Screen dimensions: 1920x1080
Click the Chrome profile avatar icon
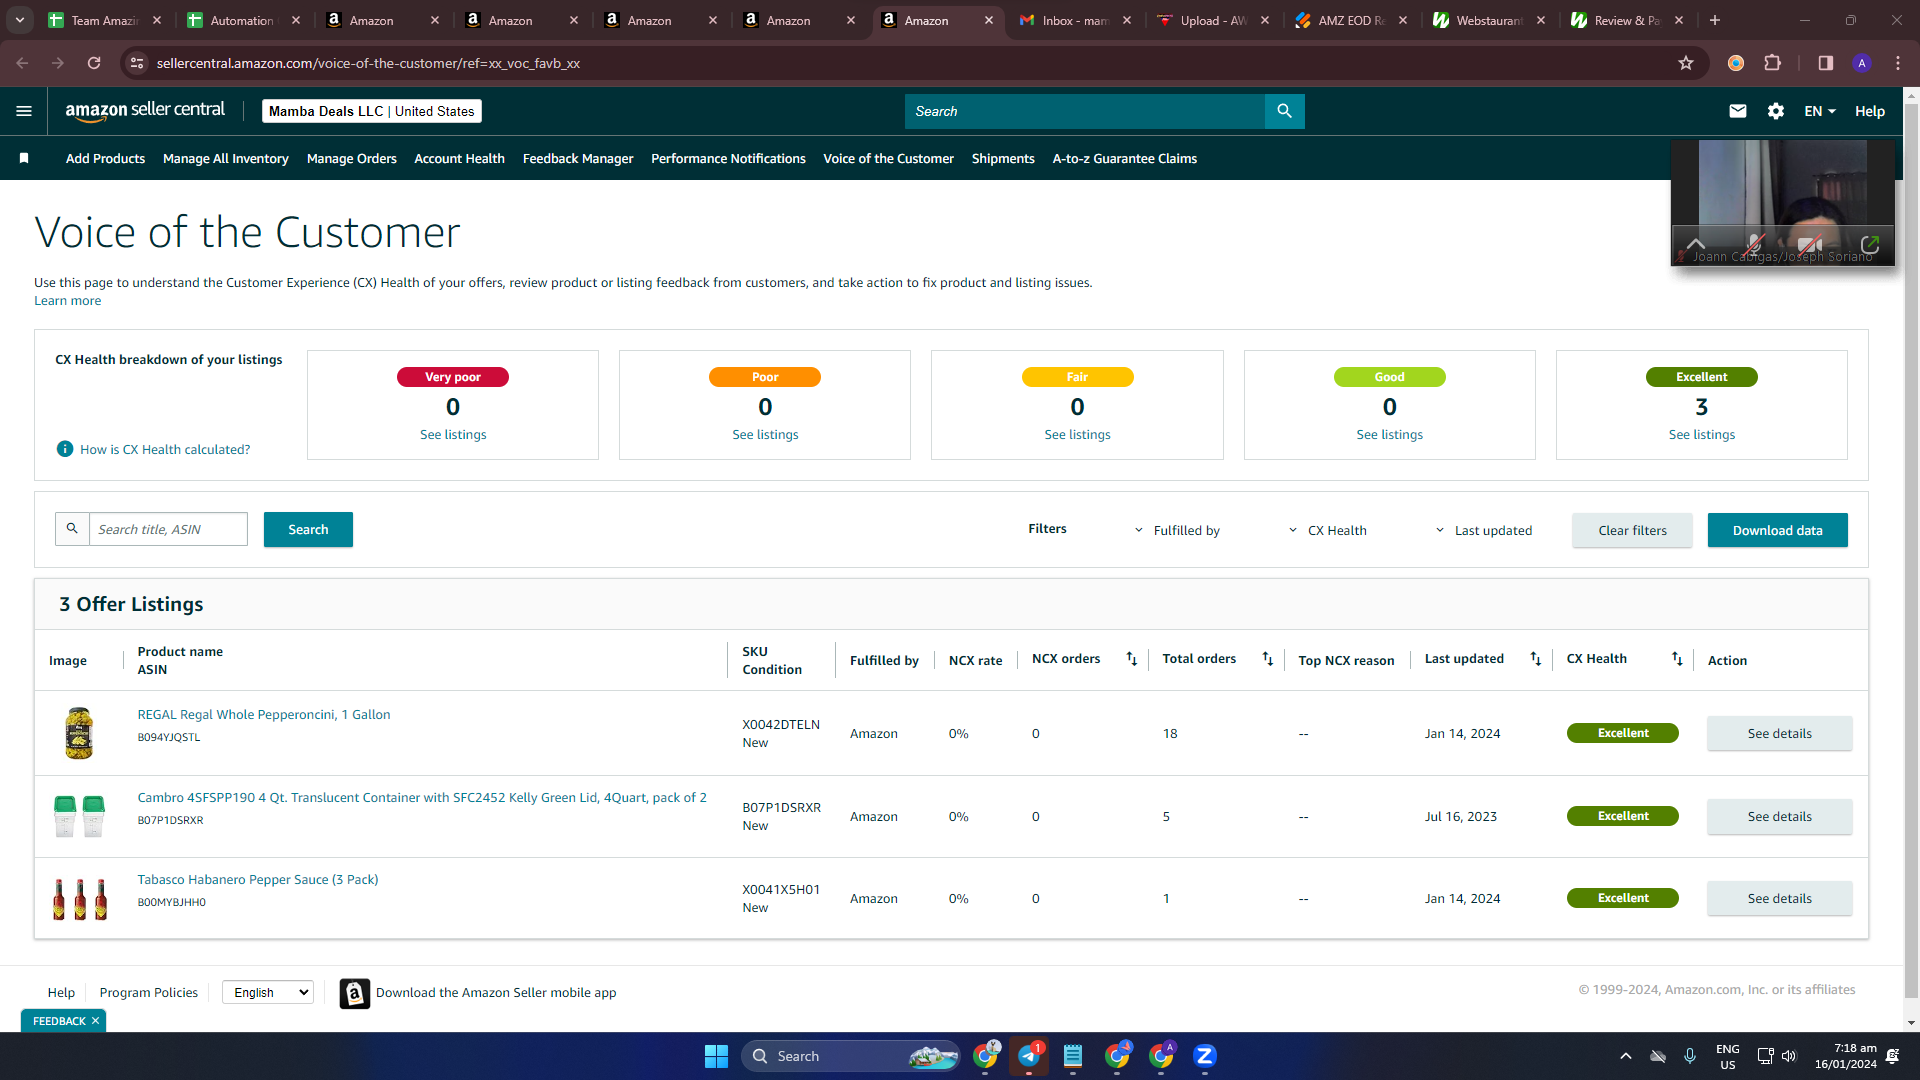click(1862, 63)
